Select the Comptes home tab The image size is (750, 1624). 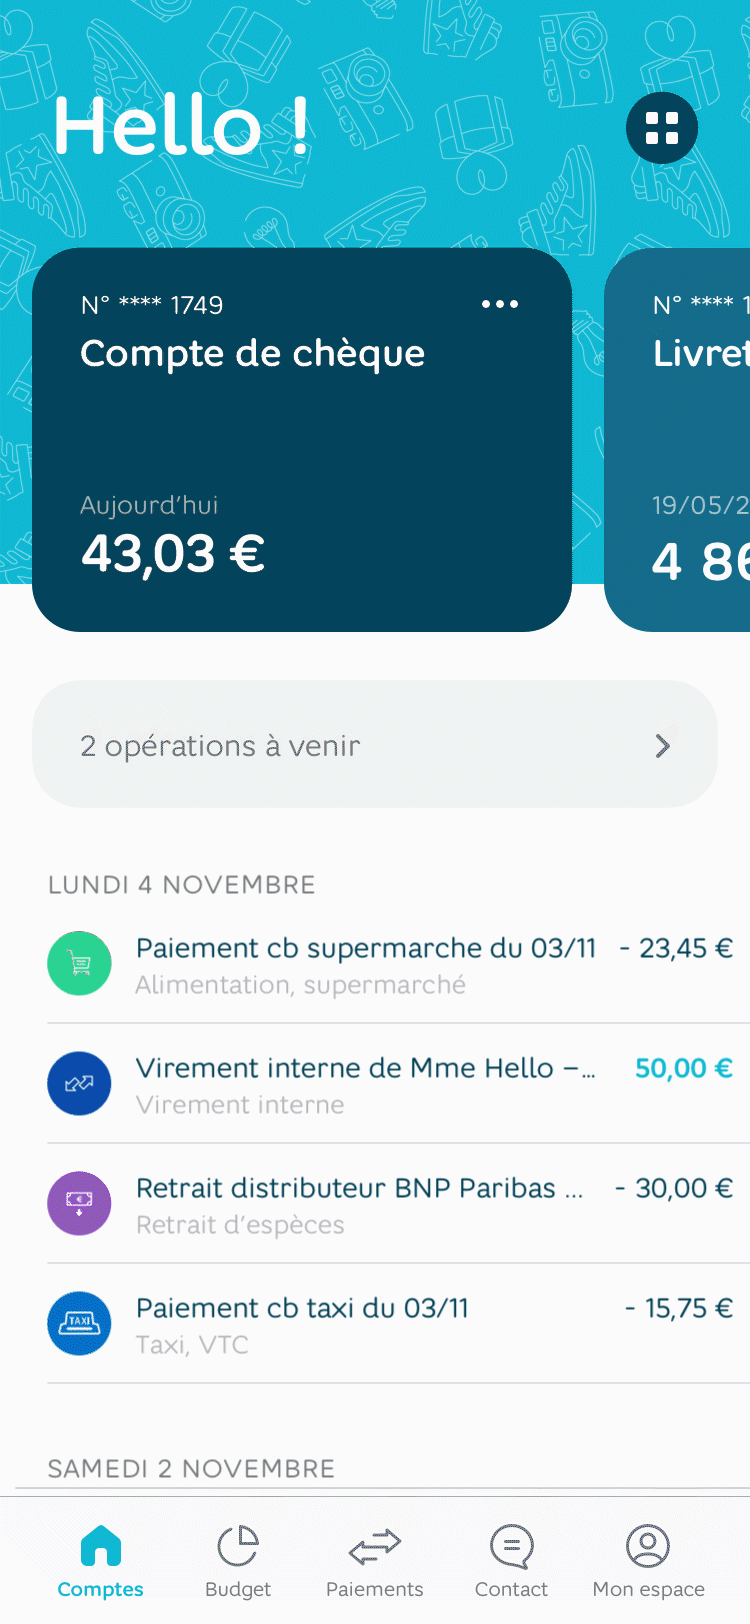(100, 1560)
